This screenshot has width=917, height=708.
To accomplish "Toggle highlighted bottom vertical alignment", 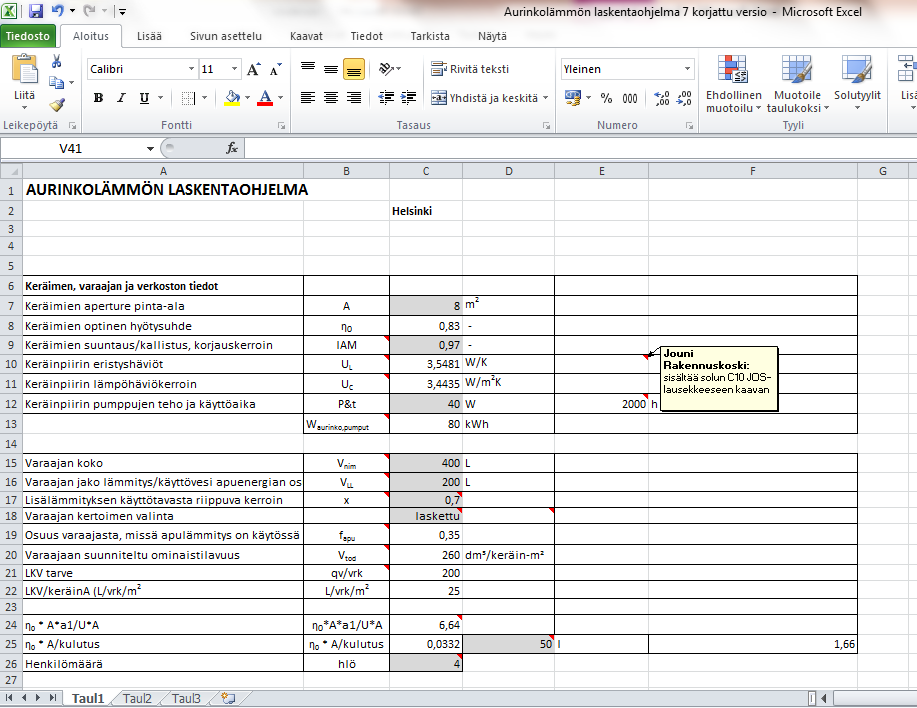I will click(354, 69).
